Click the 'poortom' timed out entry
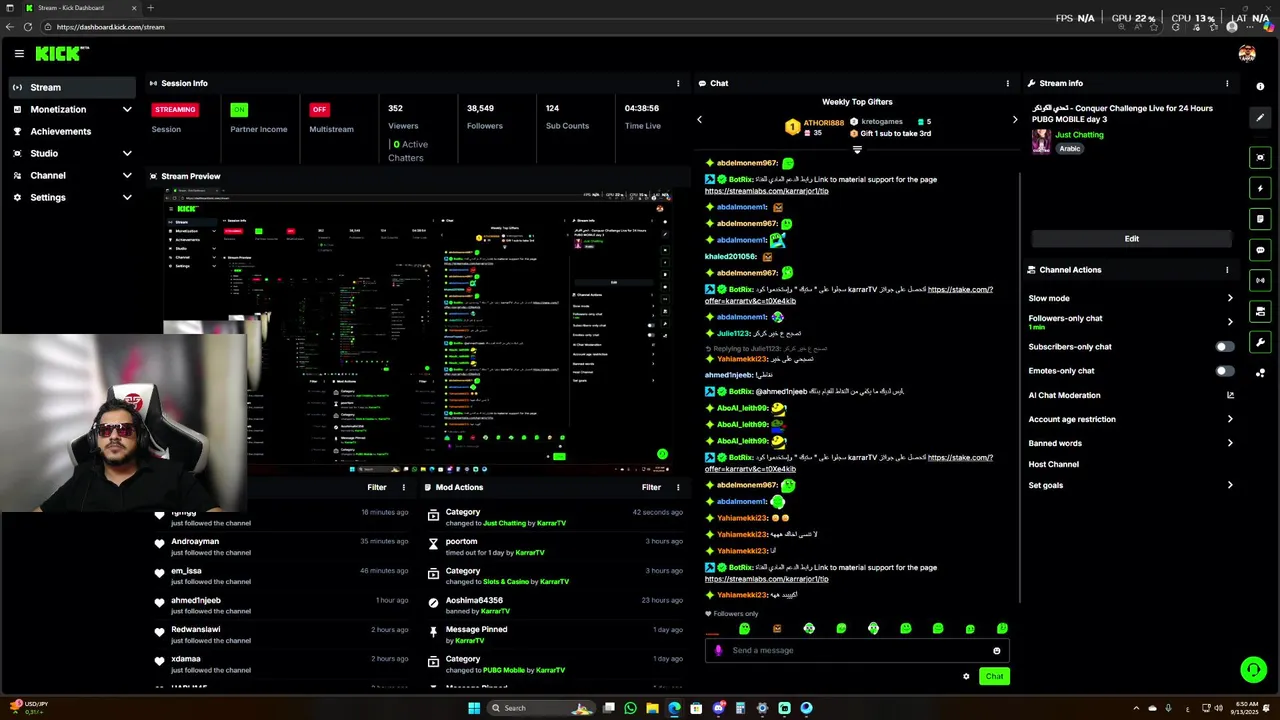 (461, 542)
